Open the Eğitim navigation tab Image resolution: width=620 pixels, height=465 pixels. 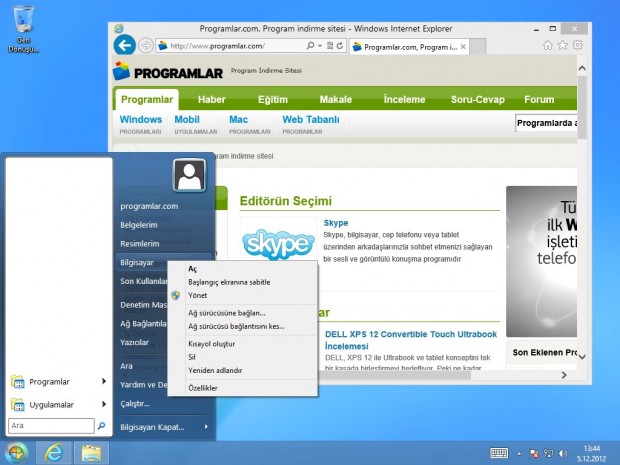click(x=273, y=99)
